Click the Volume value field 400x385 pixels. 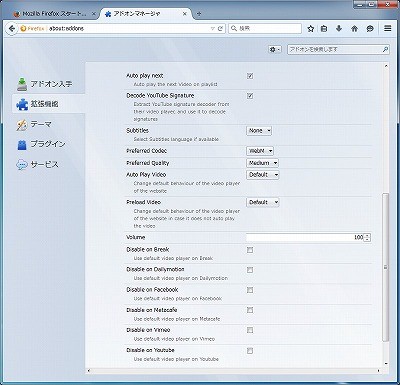pyautogui.click(x=305, y=237)
